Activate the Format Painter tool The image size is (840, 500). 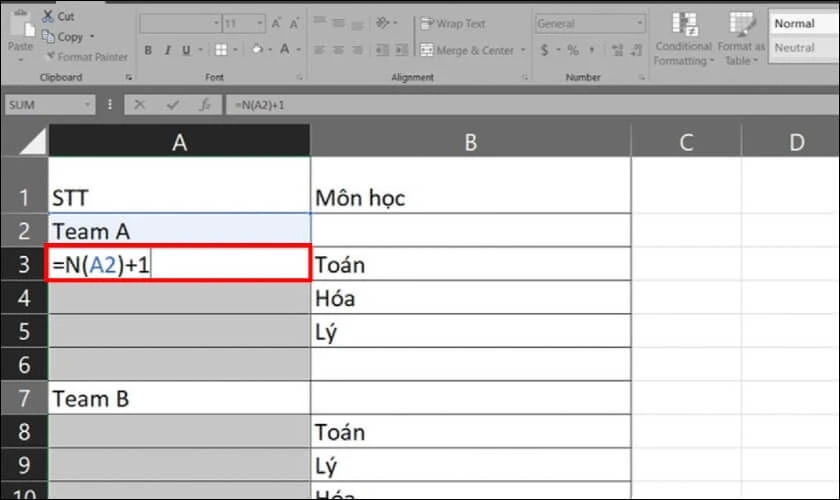(87, 56)
